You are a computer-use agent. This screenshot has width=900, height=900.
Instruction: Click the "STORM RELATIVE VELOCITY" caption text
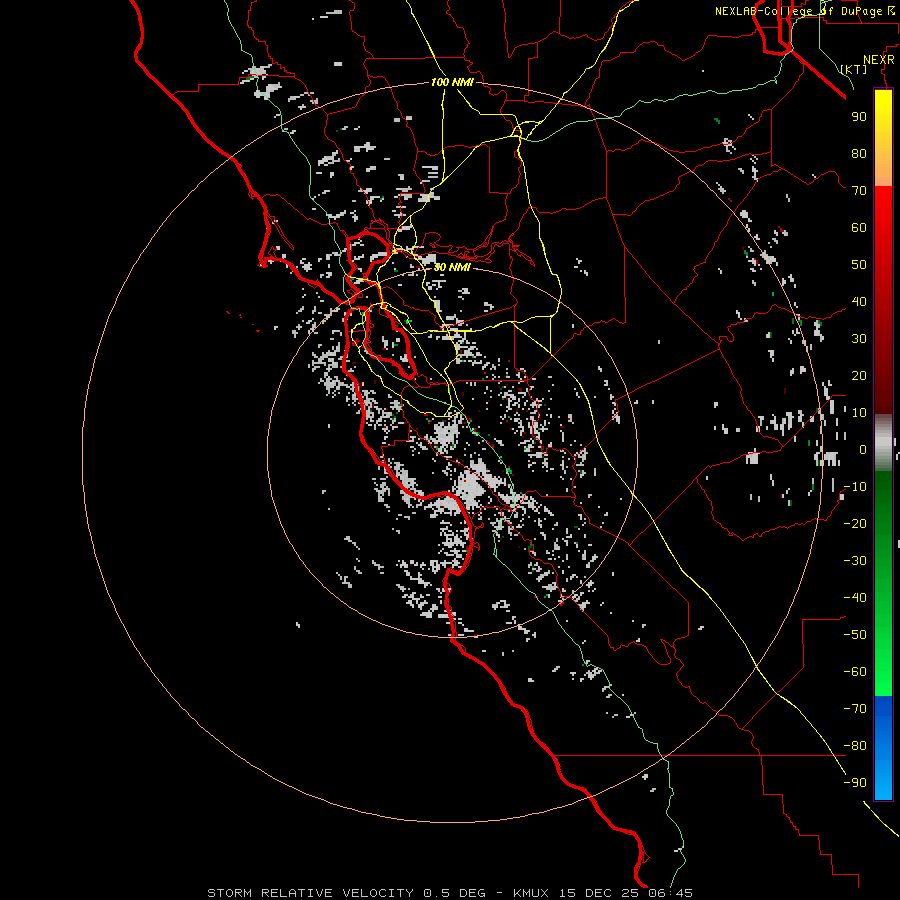pos(310,893)
